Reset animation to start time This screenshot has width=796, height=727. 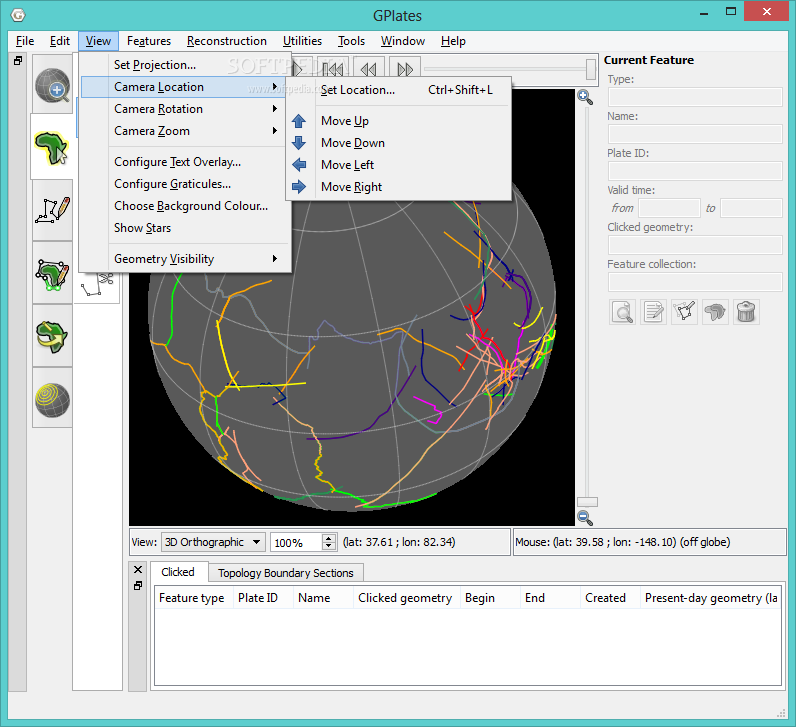(333, 69)
